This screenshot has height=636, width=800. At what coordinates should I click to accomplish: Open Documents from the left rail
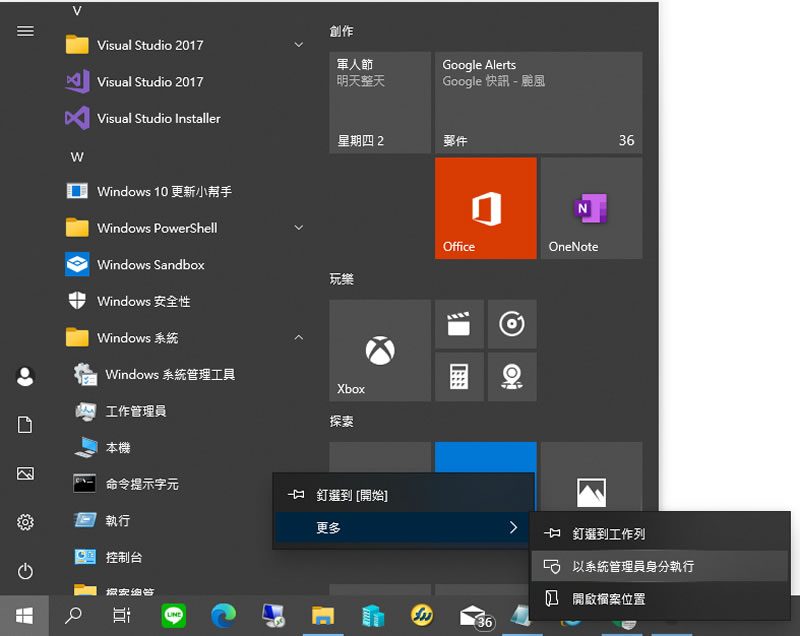[25, 425]
